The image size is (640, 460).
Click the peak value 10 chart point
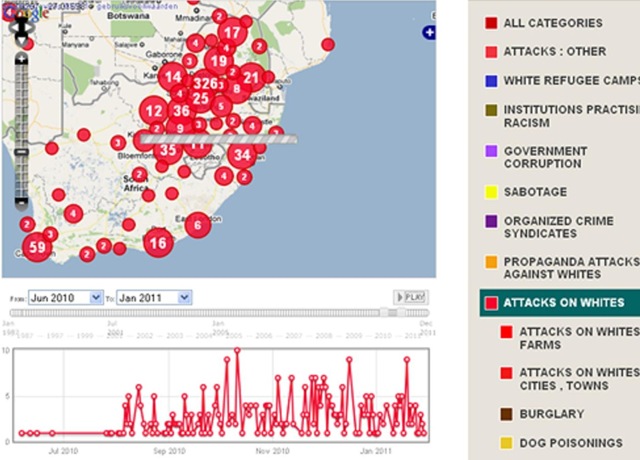click(x=237, y=350)
